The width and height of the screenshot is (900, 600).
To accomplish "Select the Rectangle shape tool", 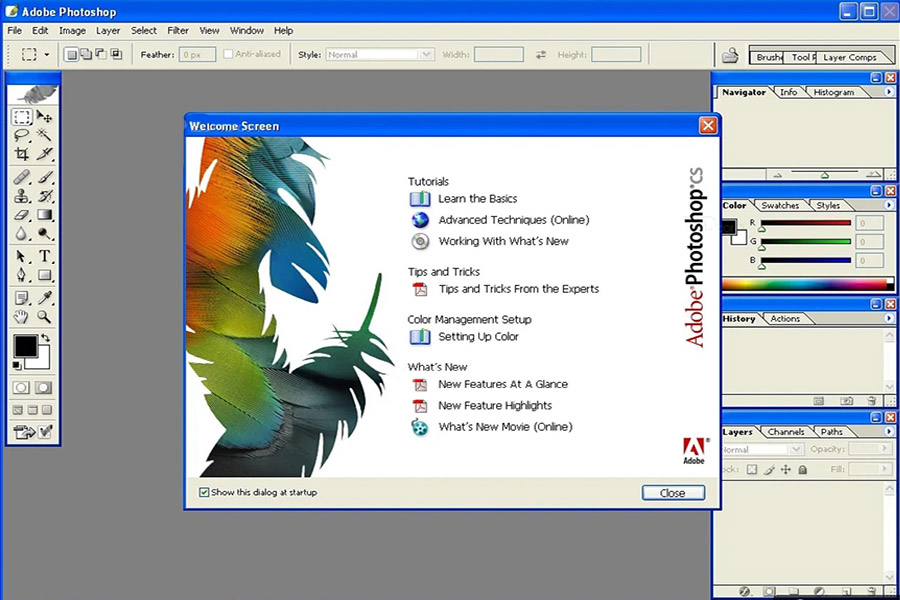I will (44, 275).
